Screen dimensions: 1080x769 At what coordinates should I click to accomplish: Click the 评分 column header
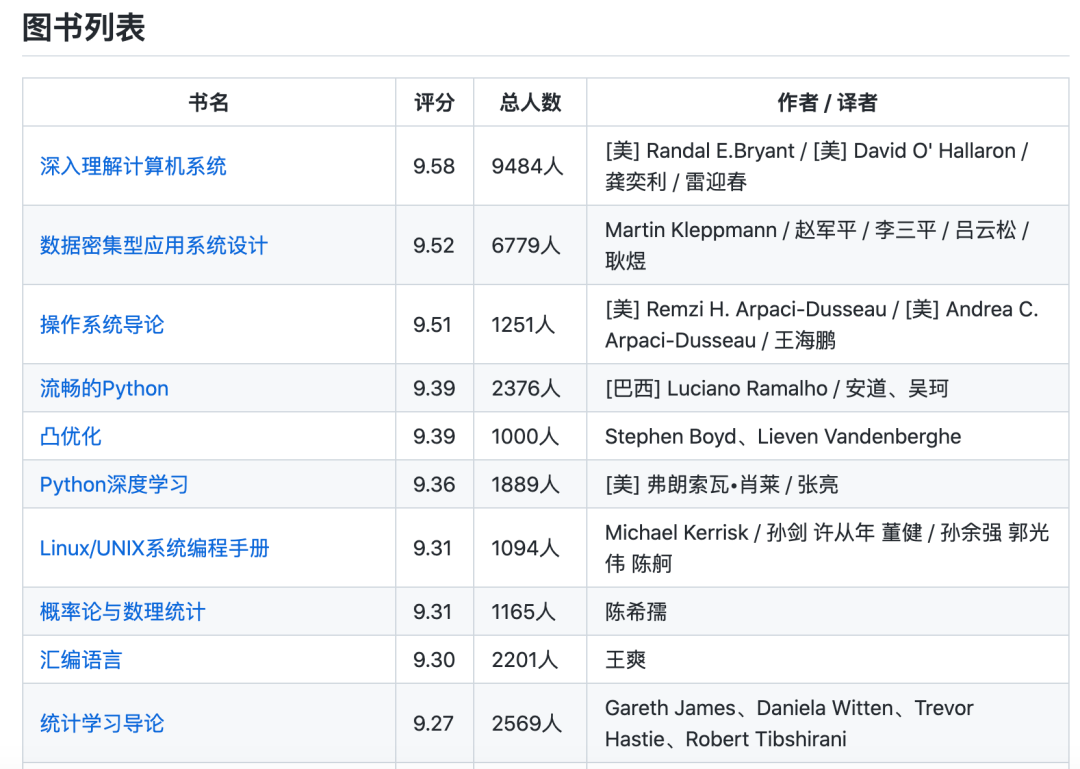(435, 103)
